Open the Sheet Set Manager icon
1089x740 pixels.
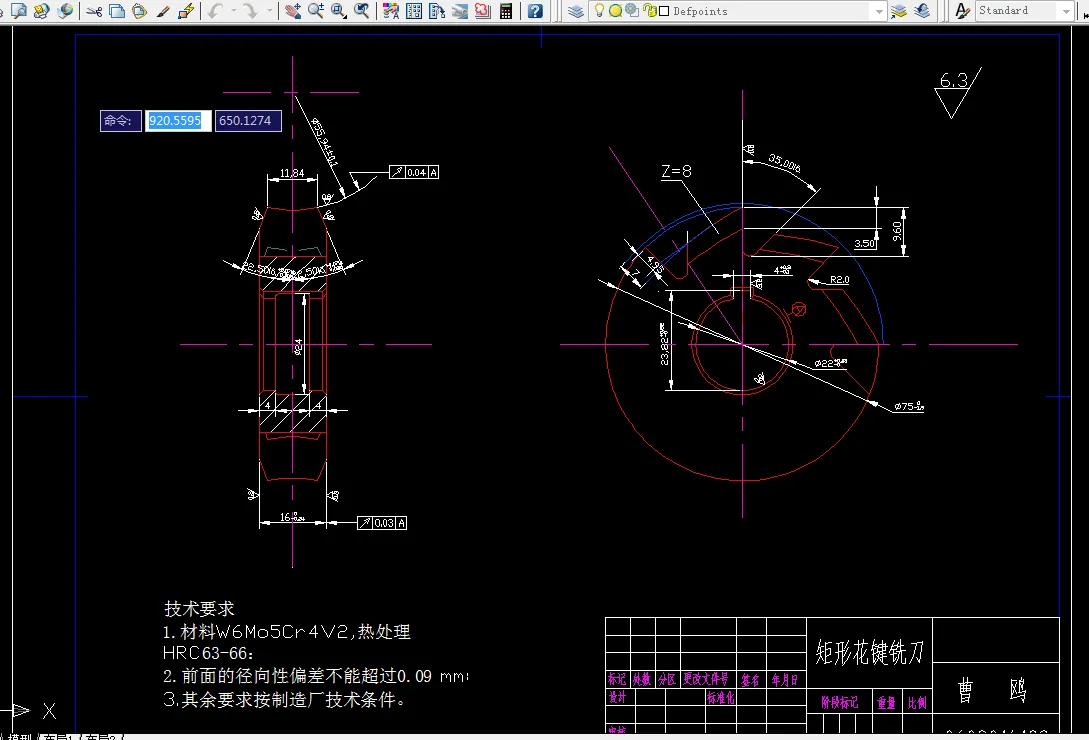click(460, 10)
